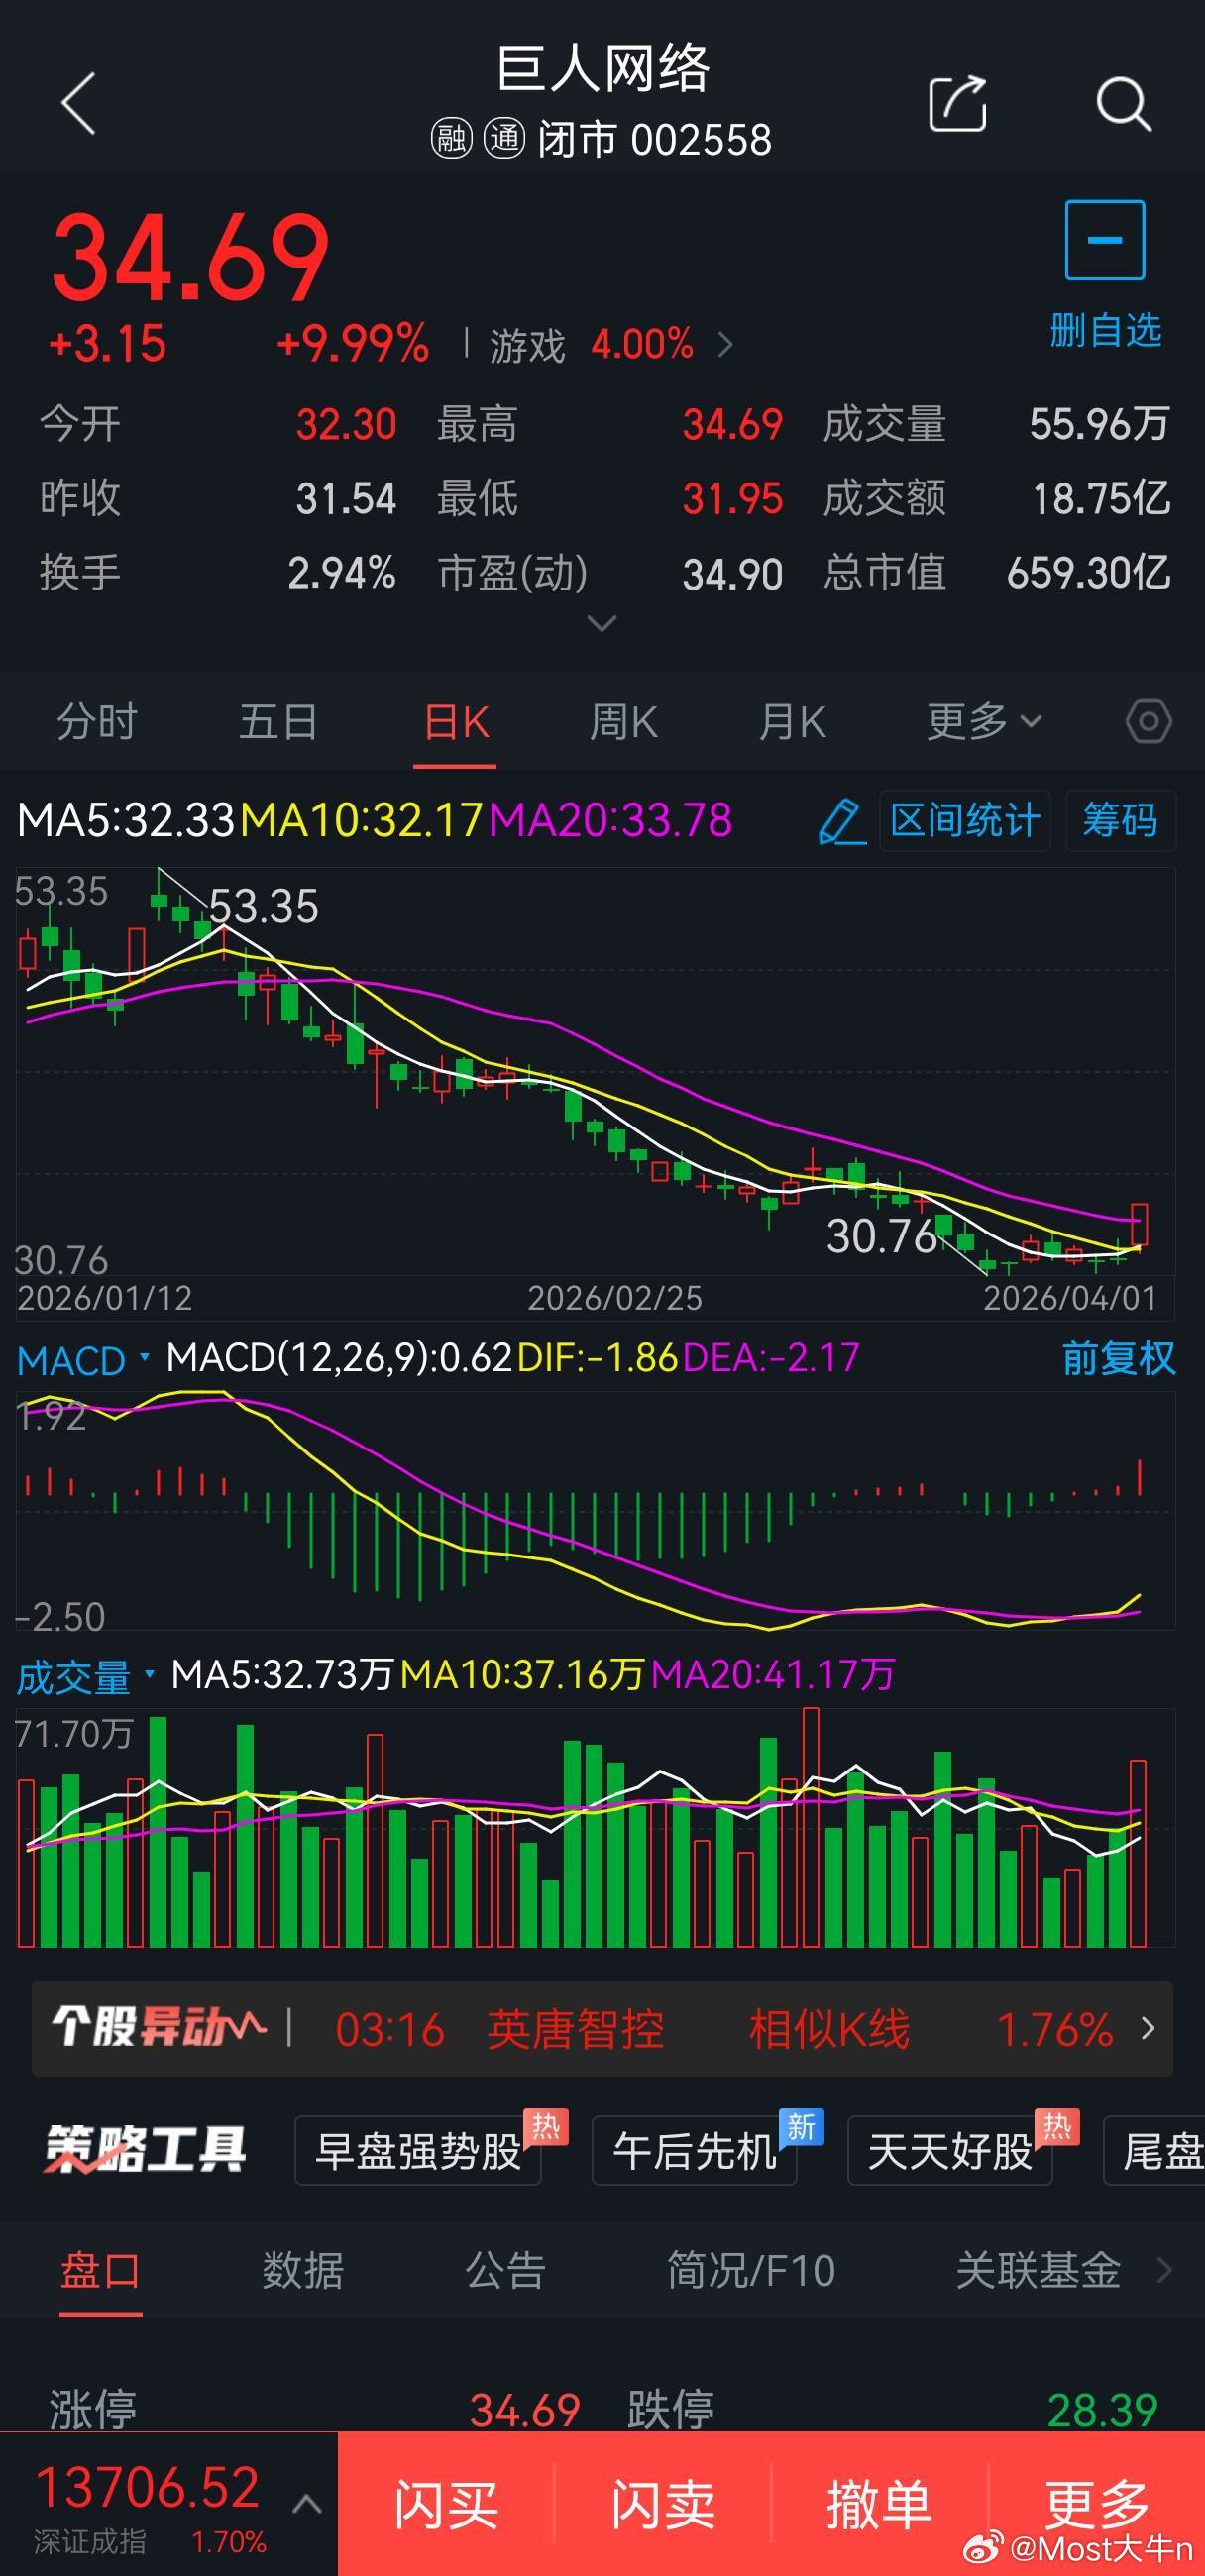Tap the 成交量 55.96万 value
The width and height of the screenshot is (1205, 2576).
[1099, 424]
